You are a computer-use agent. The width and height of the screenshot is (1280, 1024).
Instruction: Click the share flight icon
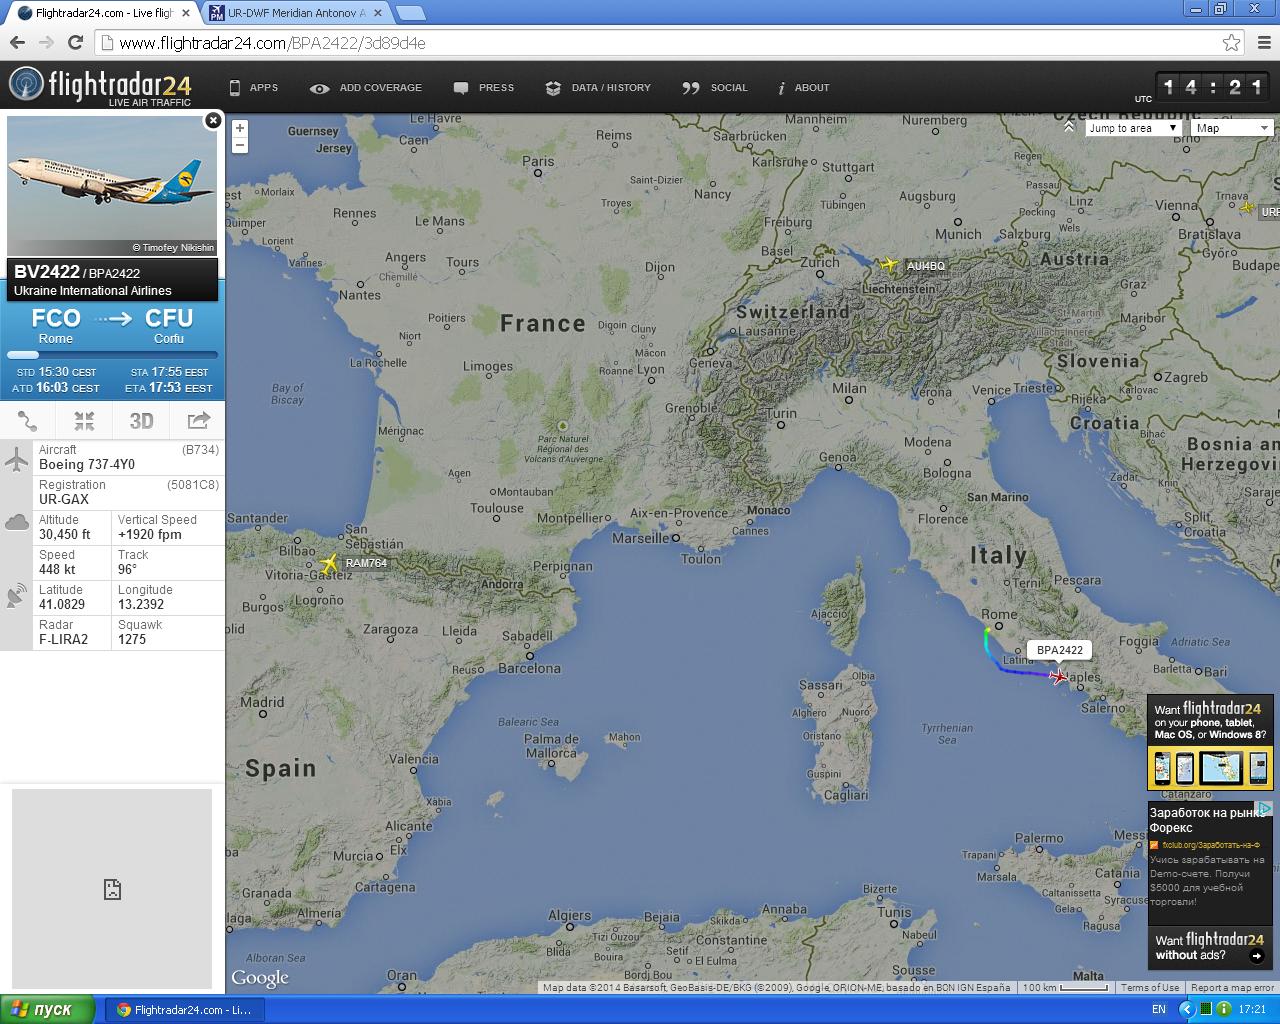click(198, 420)
